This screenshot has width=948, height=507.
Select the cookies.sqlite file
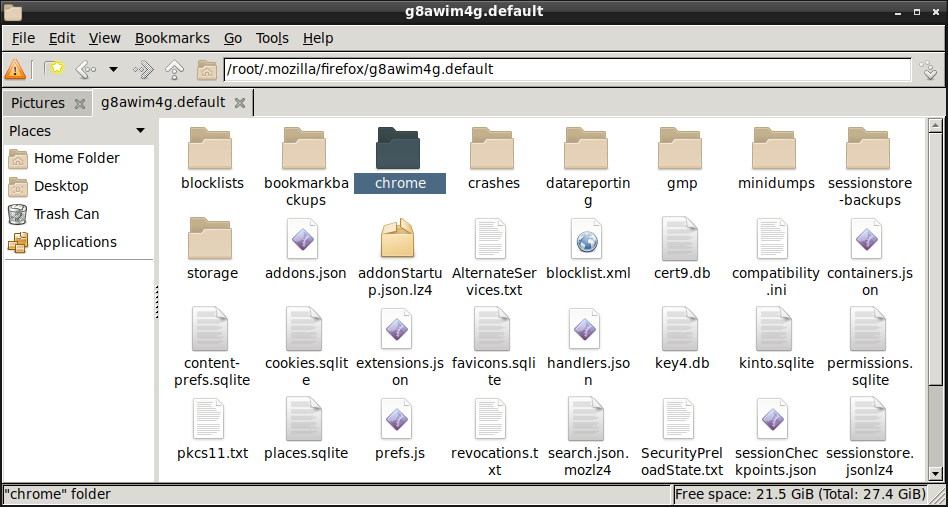(x=306, y=347)
